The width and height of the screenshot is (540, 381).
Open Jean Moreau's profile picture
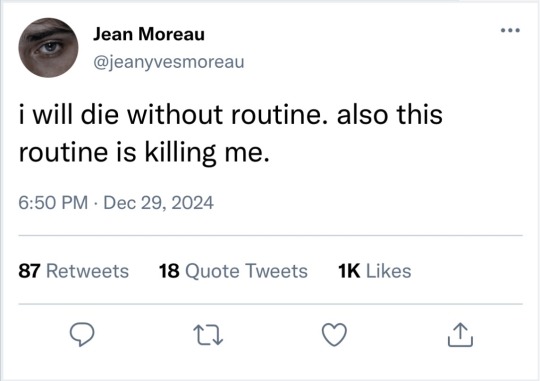click(48, 48)
